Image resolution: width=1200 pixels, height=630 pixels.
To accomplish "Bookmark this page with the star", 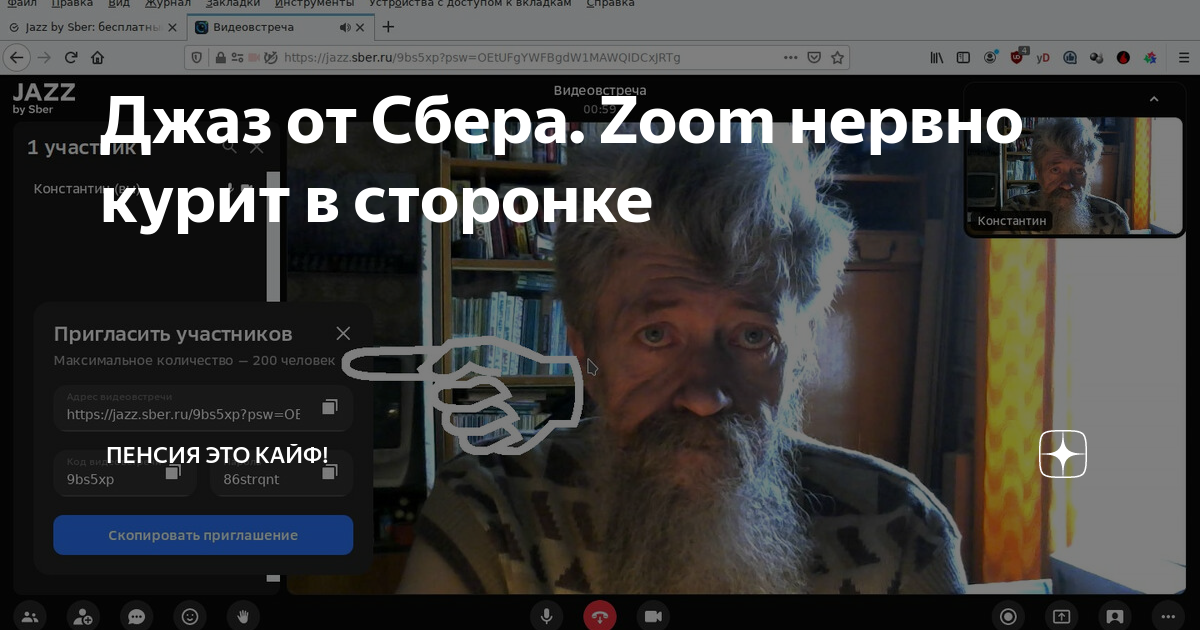I will coord(838,58).
